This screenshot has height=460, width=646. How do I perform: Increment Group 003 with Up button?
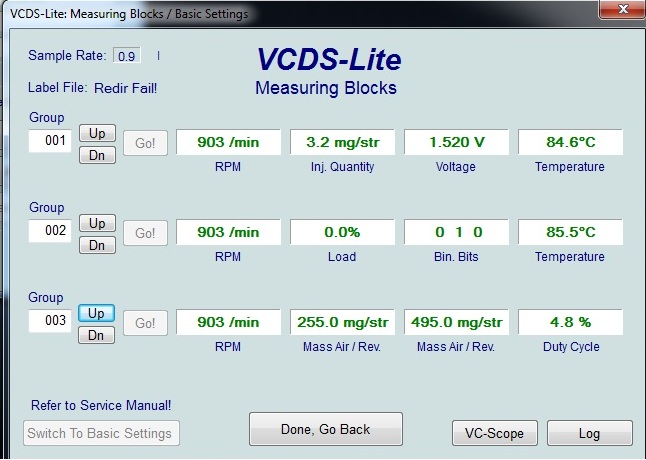coord(97,313)
